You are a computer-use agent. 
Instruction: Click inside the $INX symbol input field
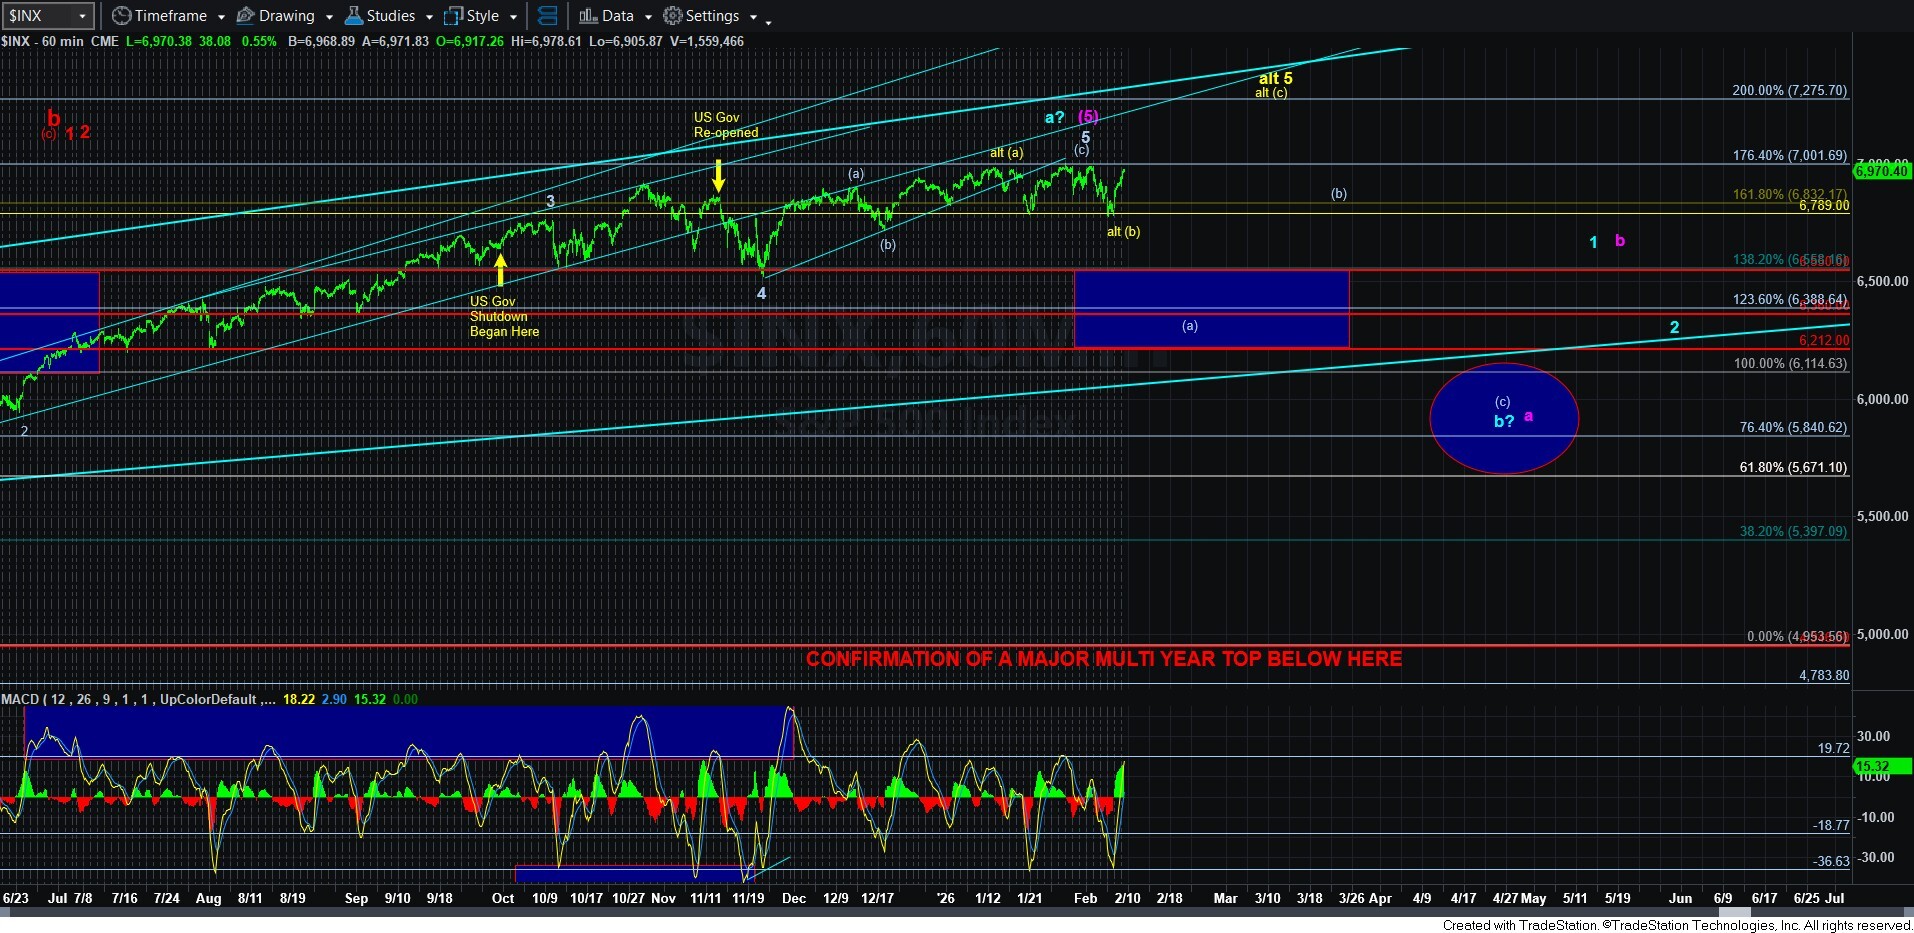pos(38,16)
